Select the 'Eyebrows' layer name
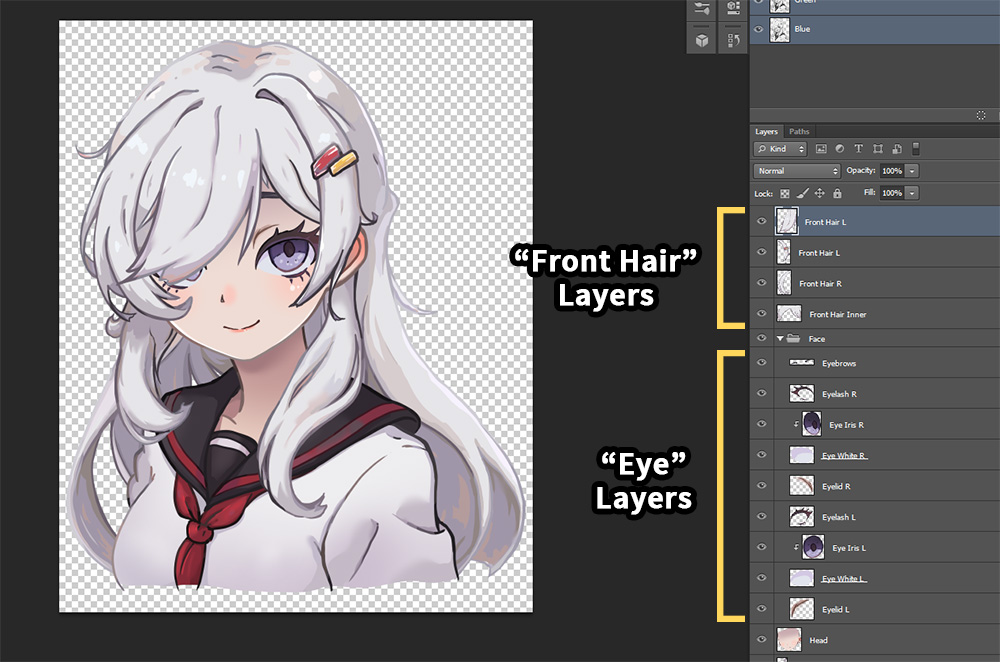The image size is (1000, 662). tap(839, 363)
